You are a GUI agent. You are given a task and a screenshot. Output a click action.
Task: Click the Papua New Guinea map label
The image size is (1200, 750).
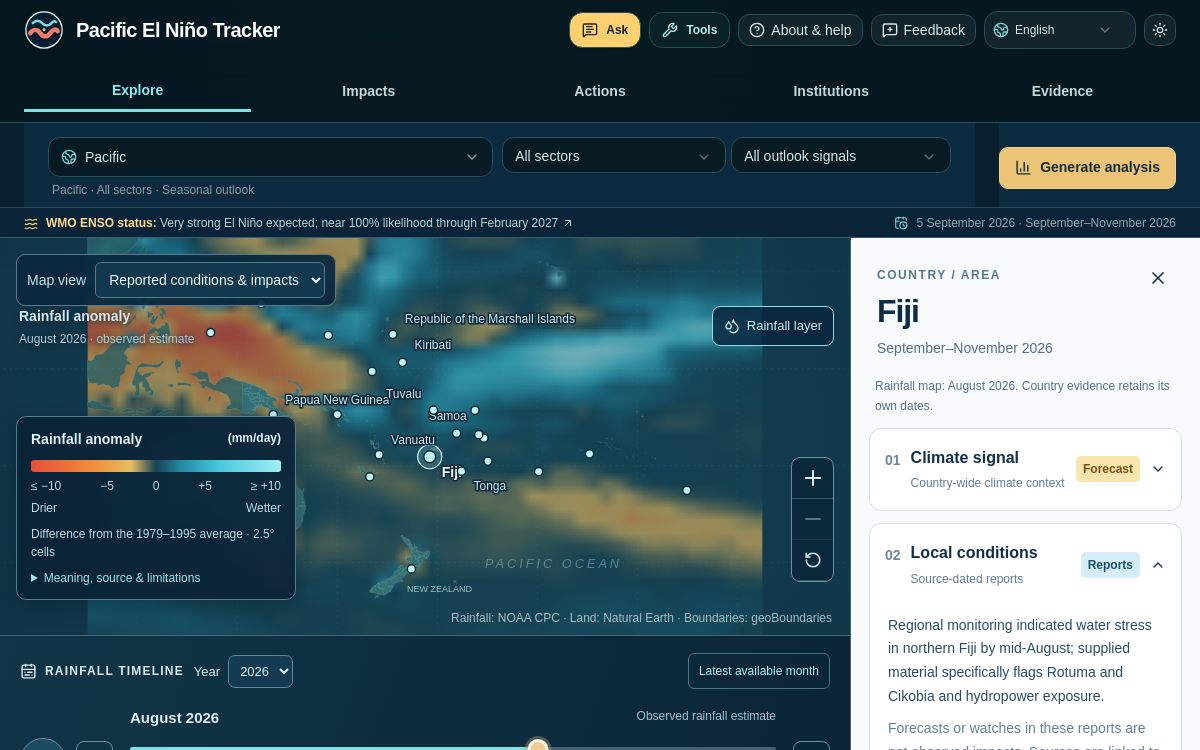click(x=337, y=400)
